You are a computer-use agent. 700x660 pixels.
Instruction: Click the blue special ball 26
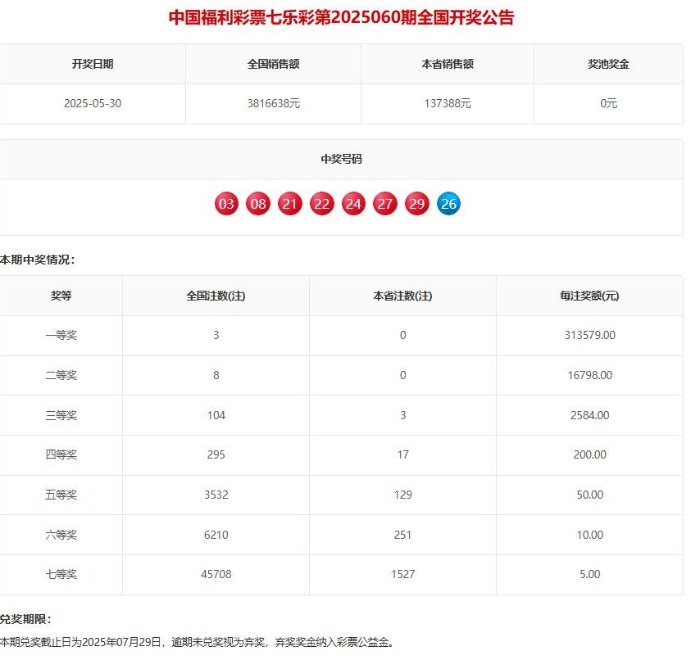coord(449,204)
